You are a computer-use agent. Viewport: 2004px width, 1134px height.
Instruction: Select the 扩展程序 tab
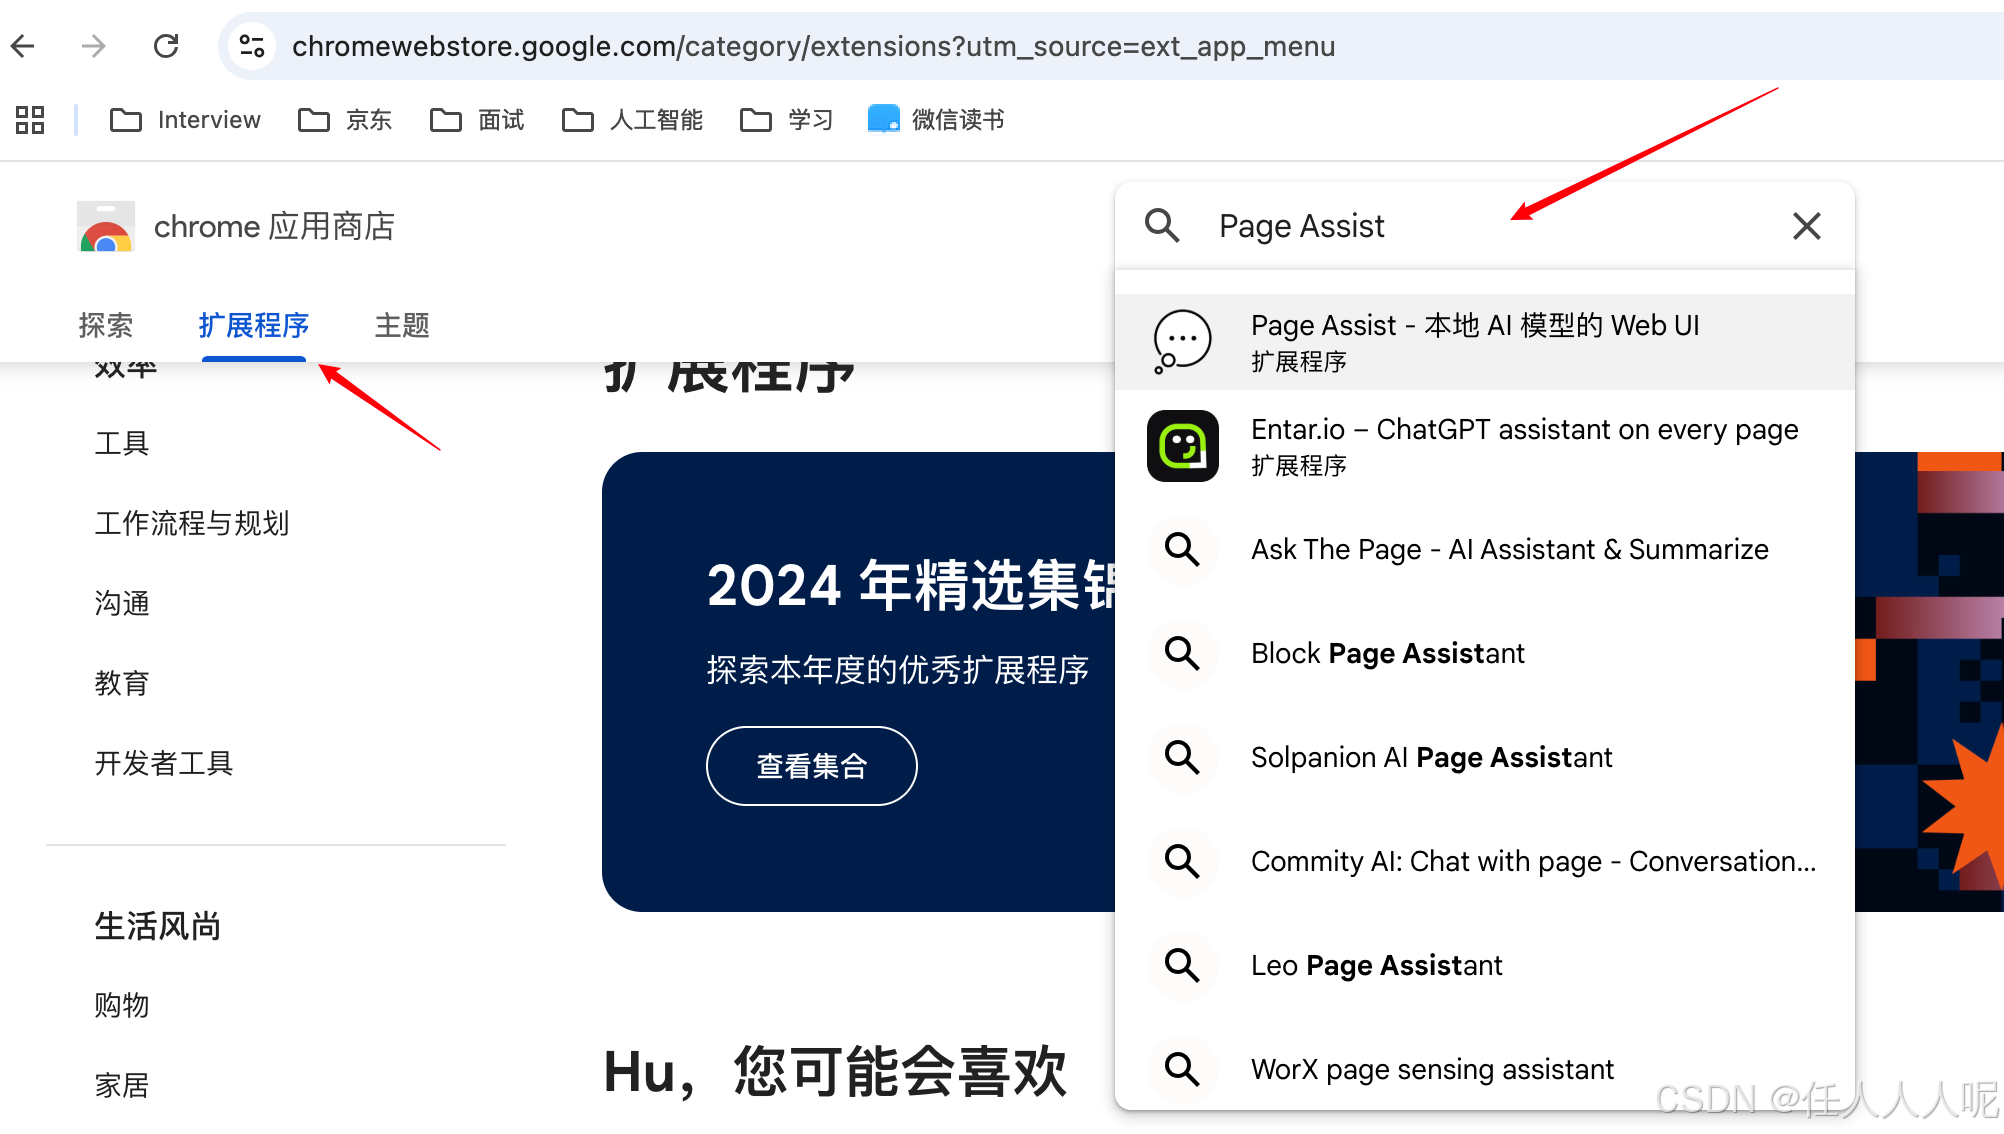tap(254, 325)
